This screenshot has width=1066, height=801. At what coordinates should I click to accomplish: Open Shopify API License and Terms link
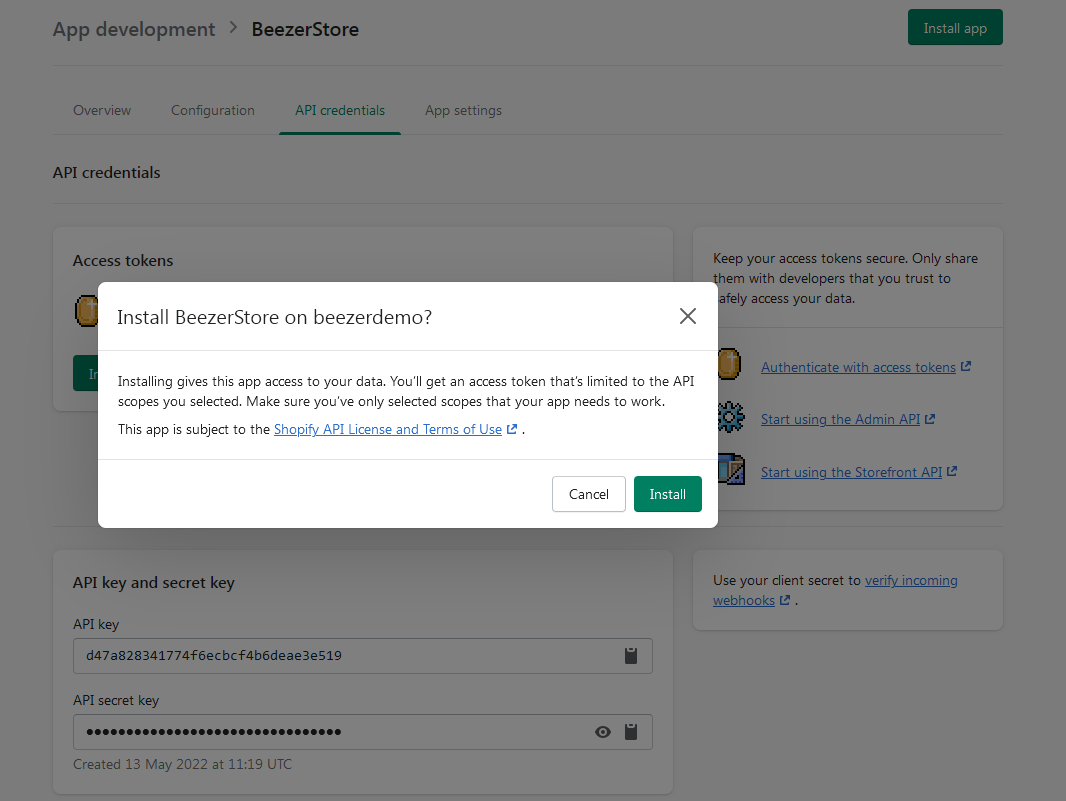[388, 429]
